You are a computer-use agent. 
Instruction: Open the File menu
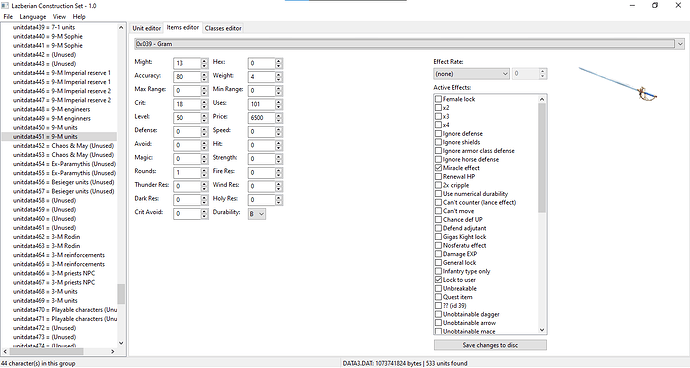pyautogui.click(x=8, y=17)
